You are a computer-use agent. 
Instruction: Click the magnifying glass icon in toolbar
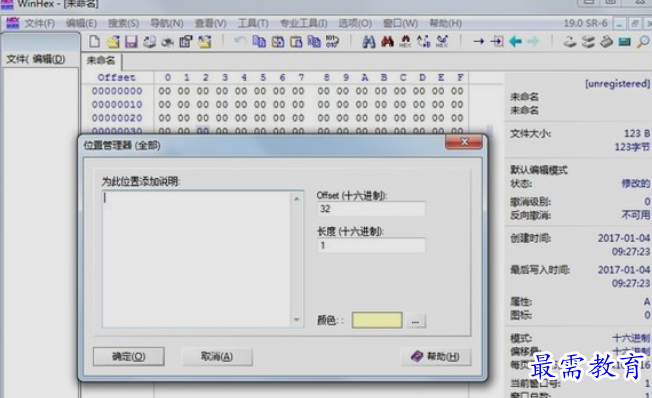(643, 41)
